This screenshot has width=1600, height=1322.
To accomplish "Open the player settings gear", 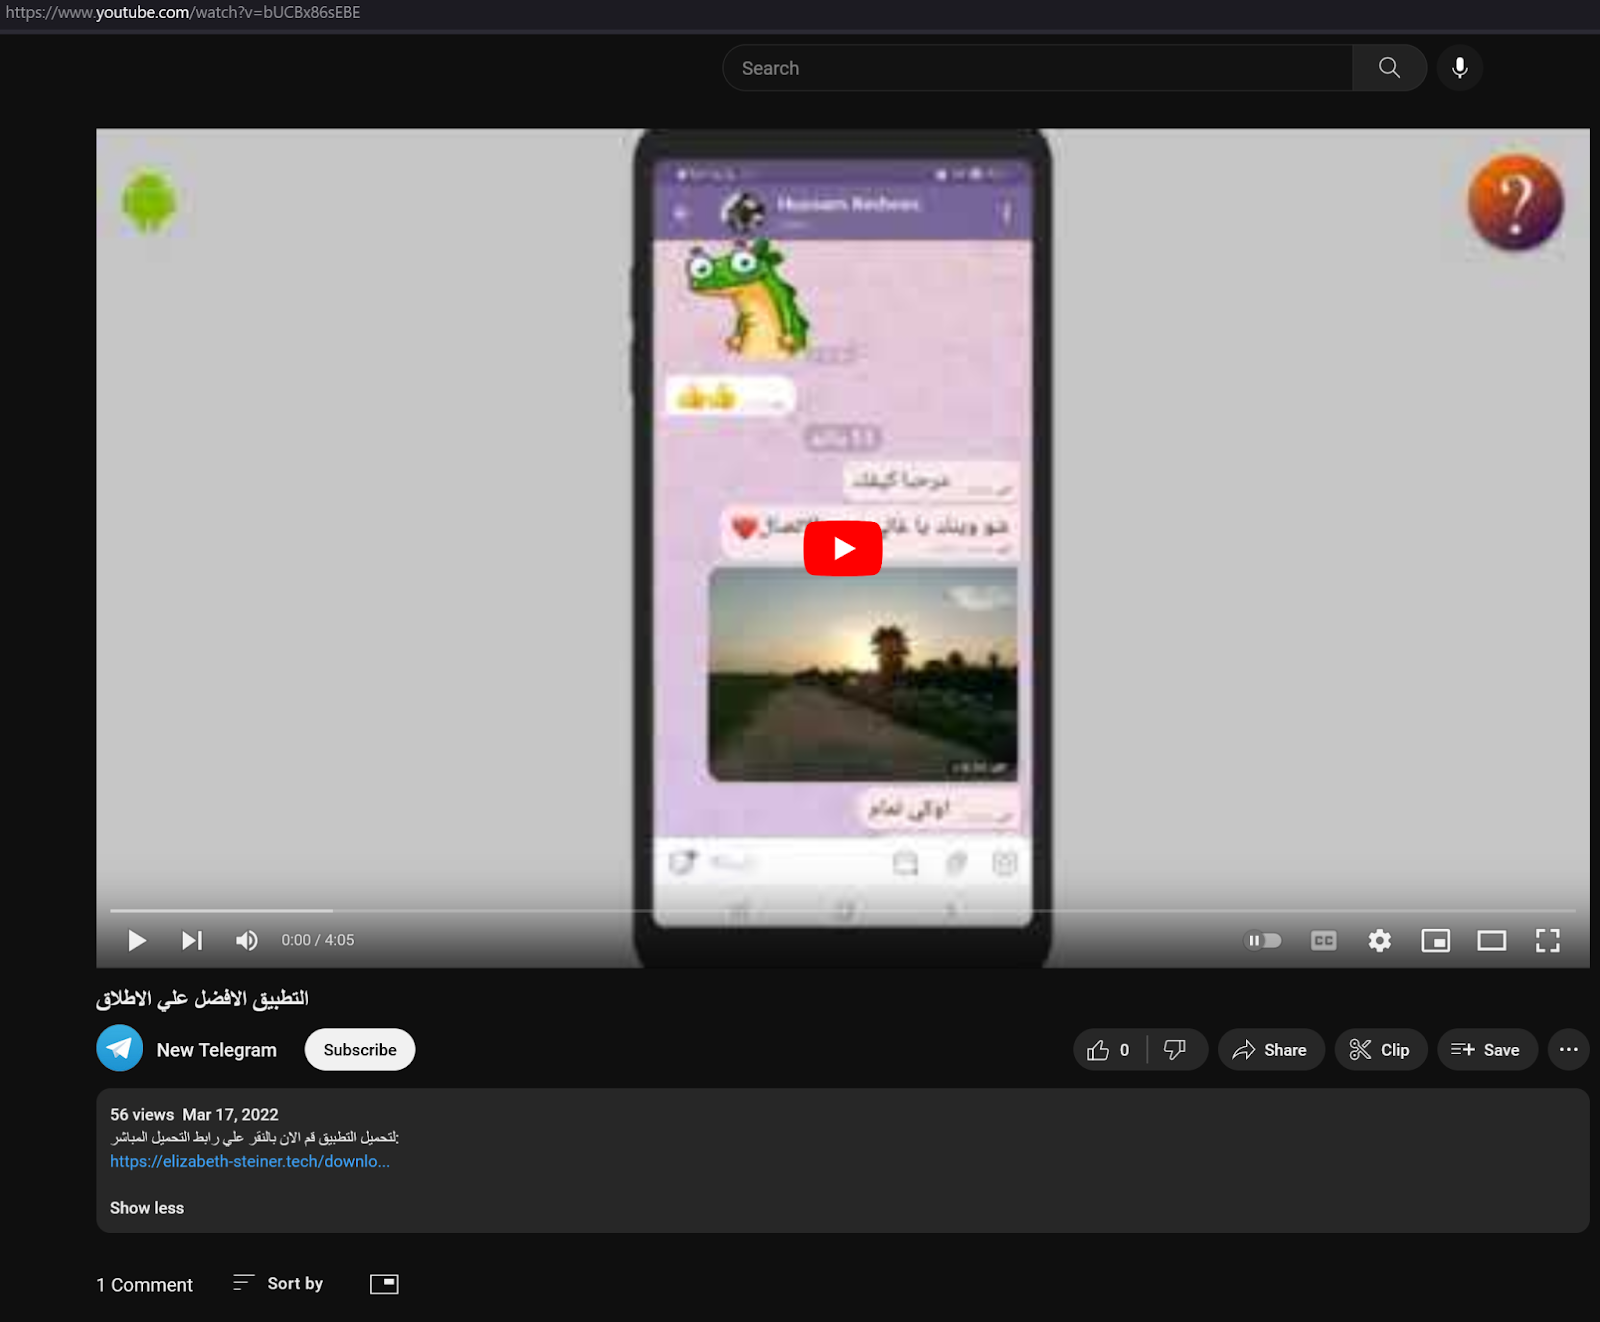I will click(x=1380, y=940).
